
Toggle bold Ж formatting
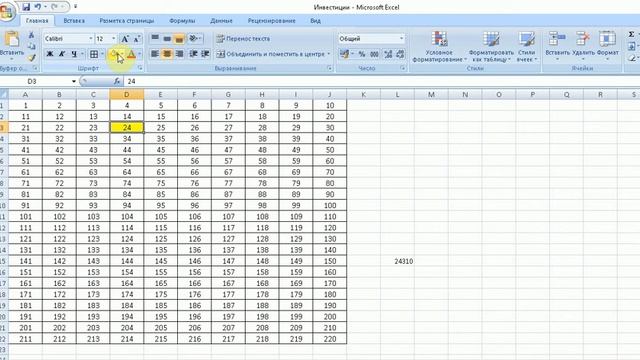pos(50,54)
